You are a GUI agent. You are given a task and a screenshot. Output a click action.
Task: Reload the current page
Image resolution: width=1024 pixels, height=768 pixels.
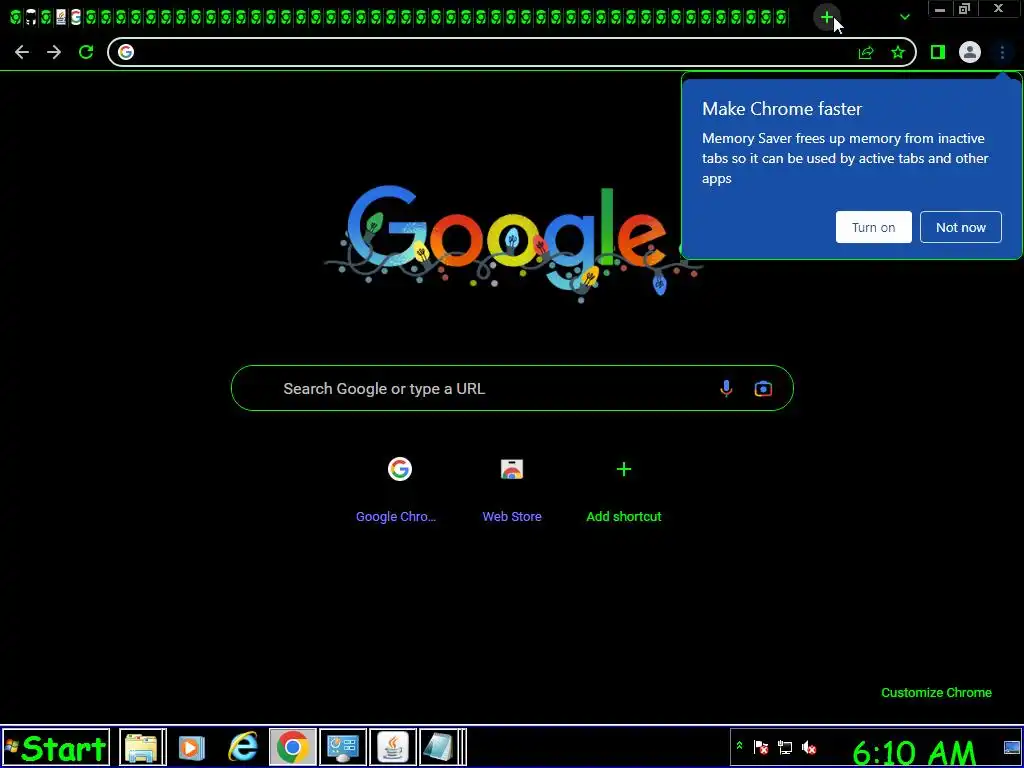pyautogui.click(x=86, y=52)
